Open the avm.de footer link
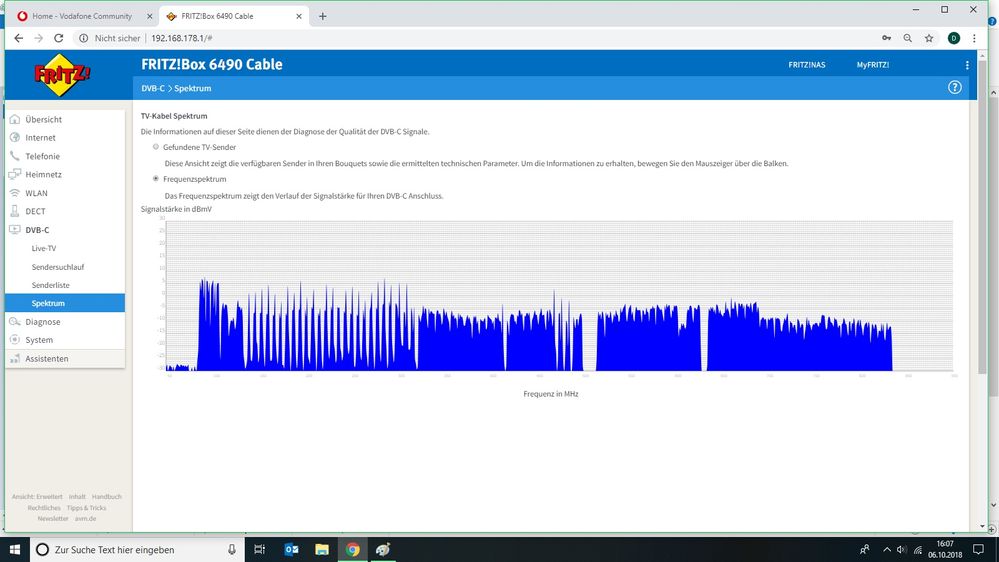This screenshot has width=999, height=562. pos(85,519)
